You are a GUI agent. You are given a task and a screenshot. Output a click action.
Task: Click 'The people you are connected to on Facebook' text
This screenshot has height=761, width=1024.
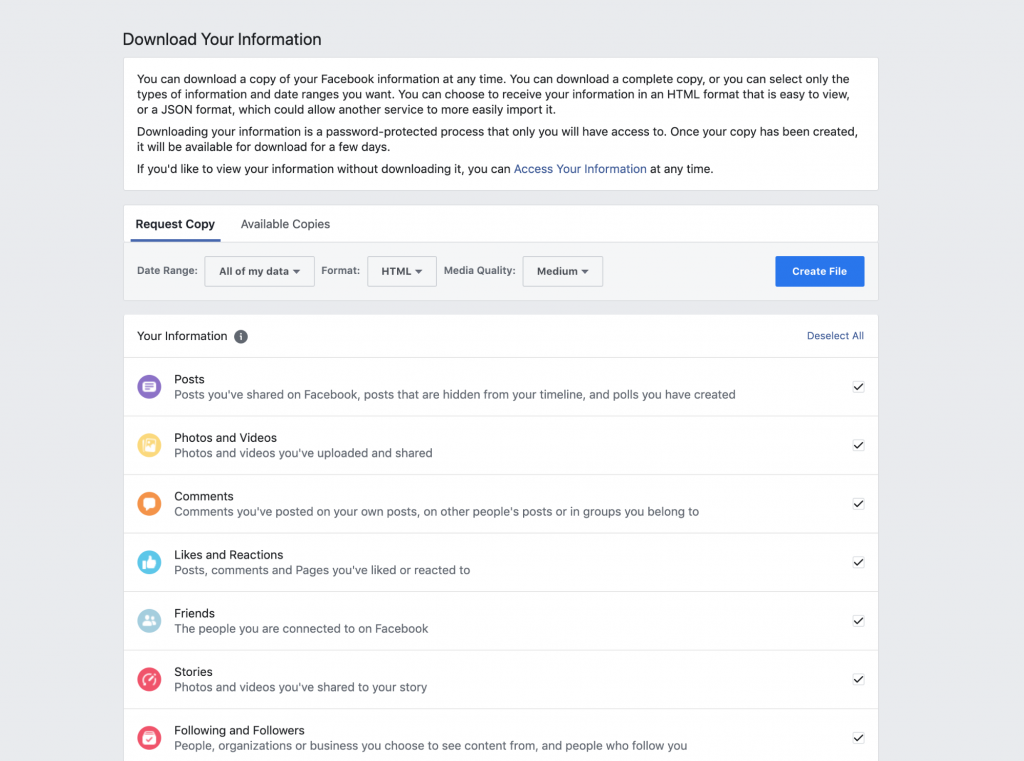click(301, 628)
